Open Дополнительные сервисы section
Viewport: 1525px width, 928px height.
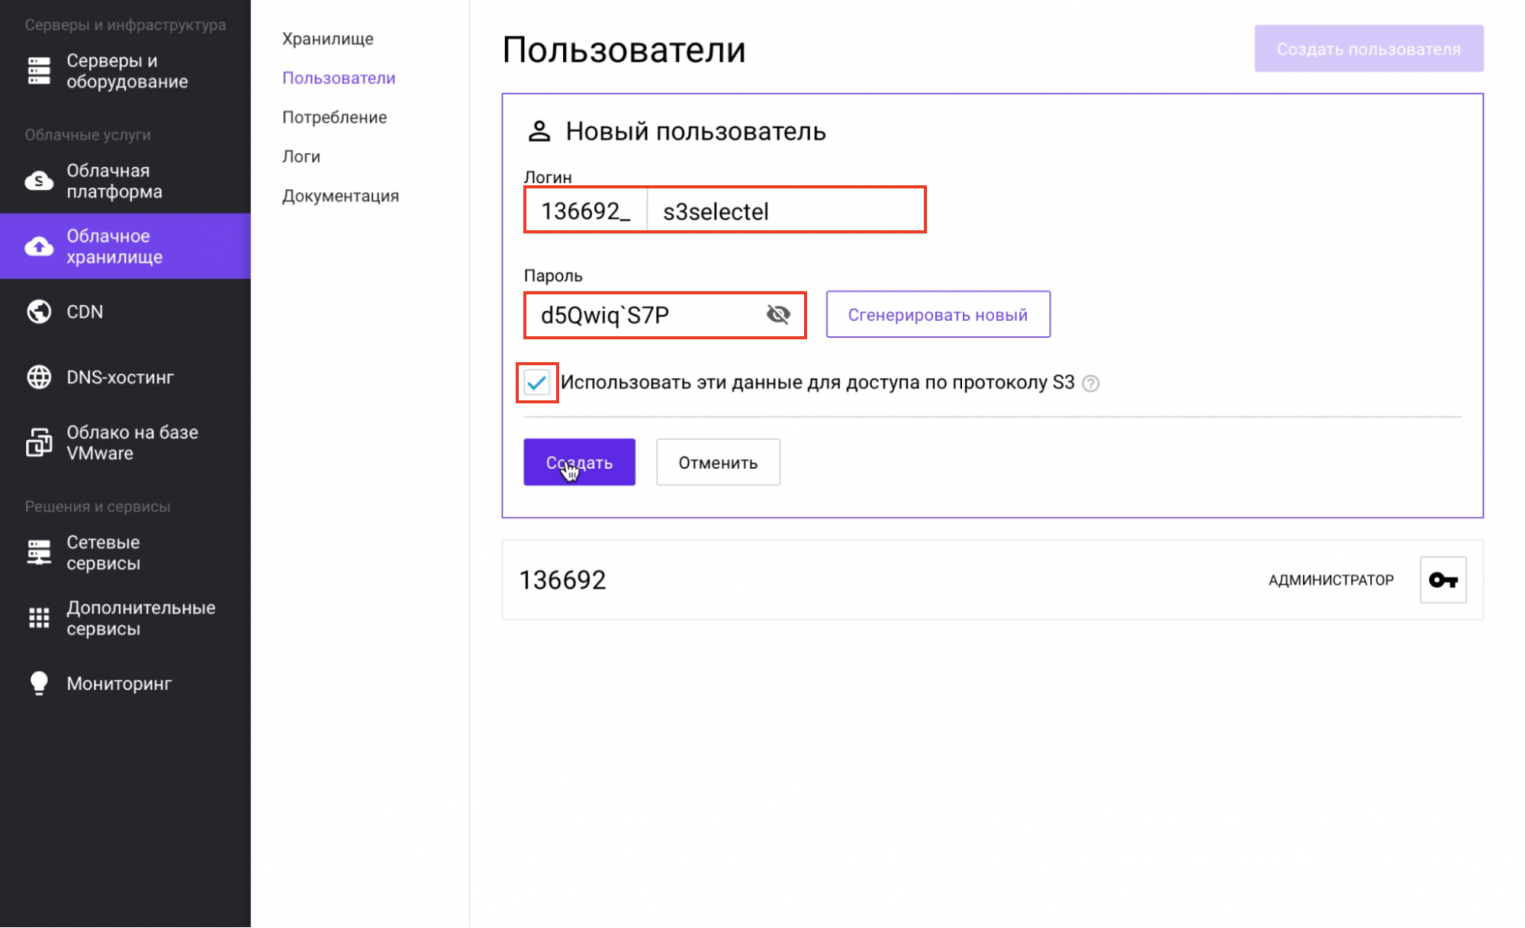click(x=126, y=618)
